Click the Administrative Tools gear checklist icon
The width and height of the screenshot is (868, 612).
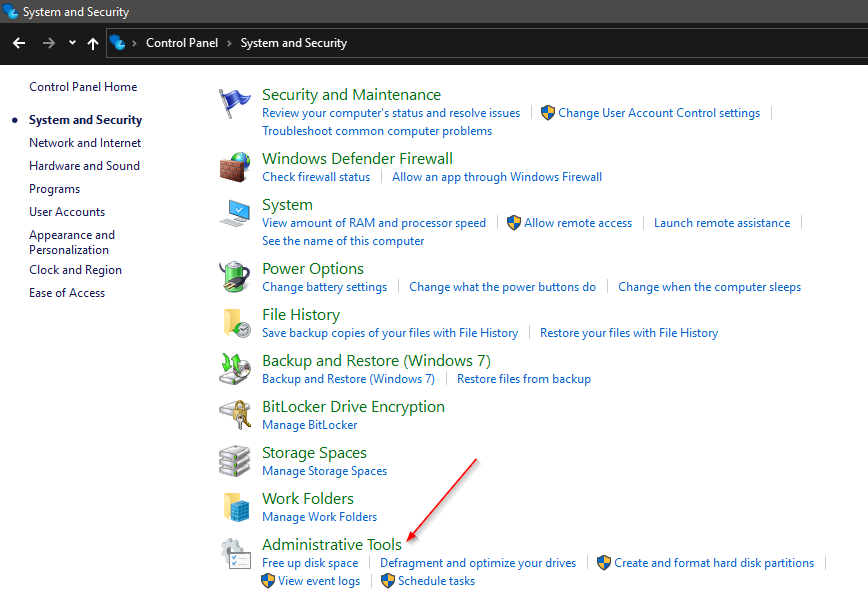pos(236,553)
